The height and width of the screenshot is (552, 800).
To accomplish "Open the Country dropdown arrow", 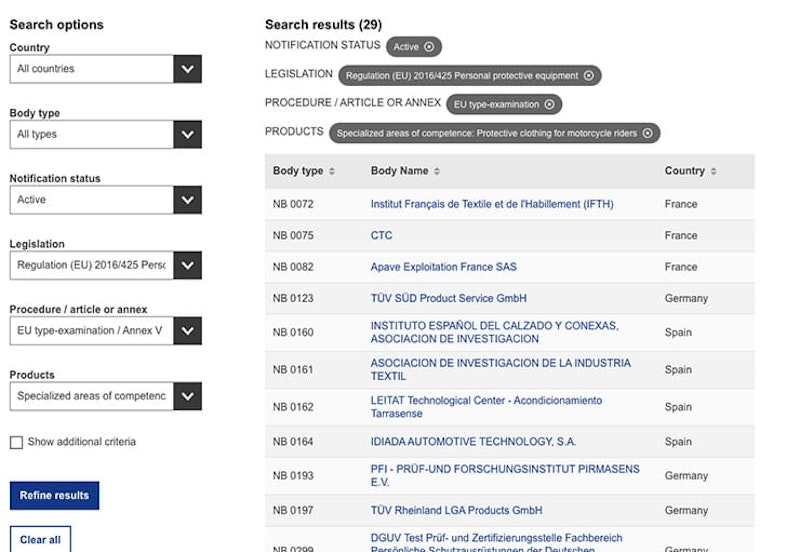I will coord(187,69).
